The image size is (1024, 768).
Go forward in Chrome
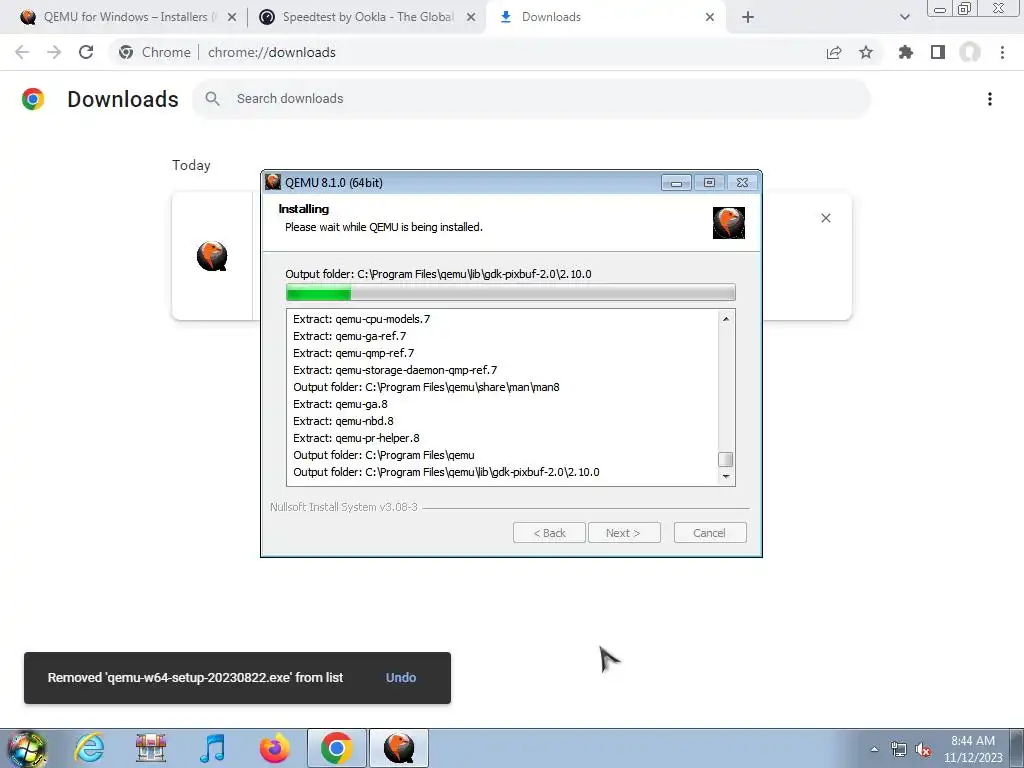[54, 52]
